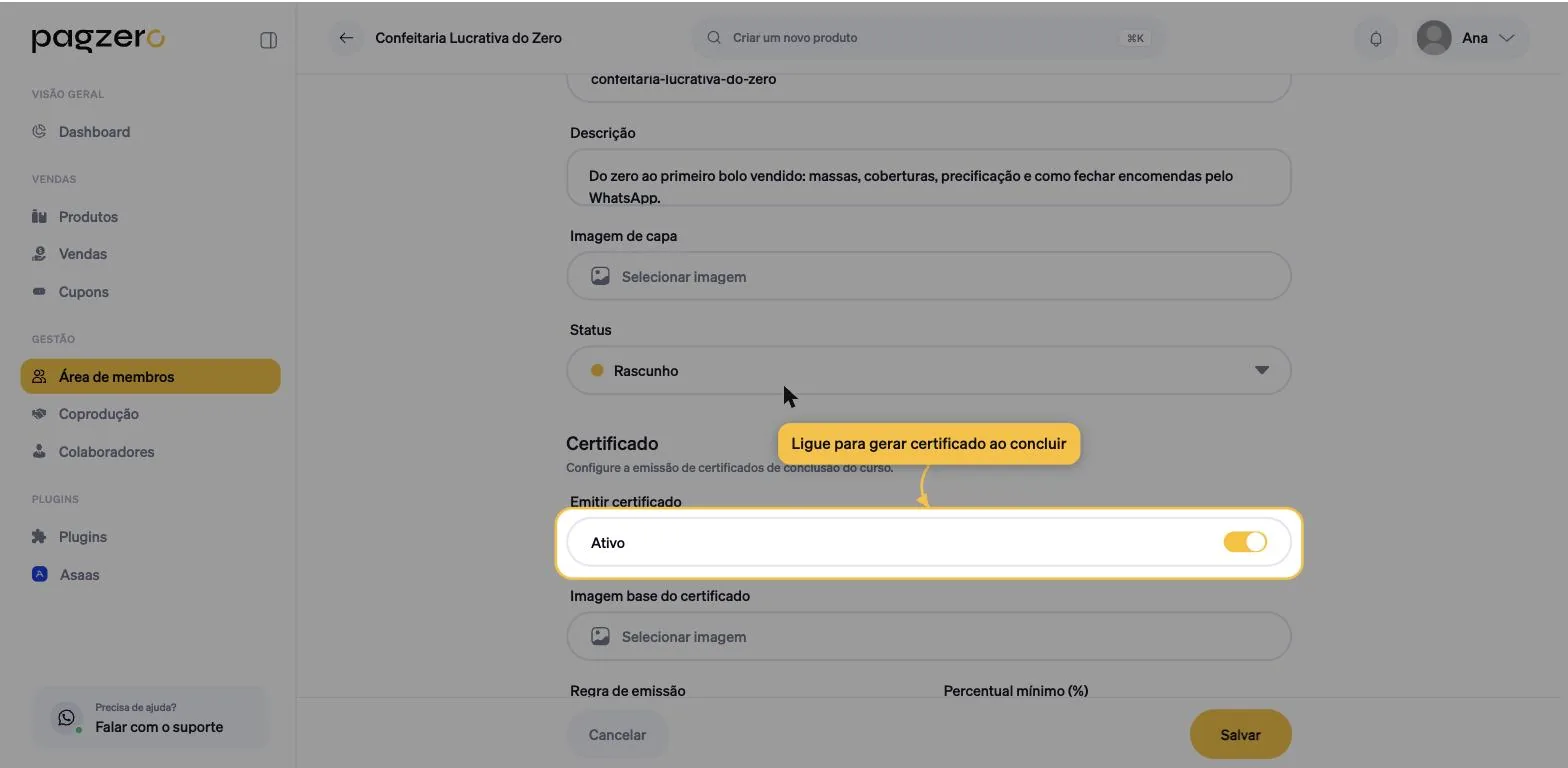This screenshot has width=1568, height=768.
Task: Click the Dashboard chart icon
Action: pos(39,131)
